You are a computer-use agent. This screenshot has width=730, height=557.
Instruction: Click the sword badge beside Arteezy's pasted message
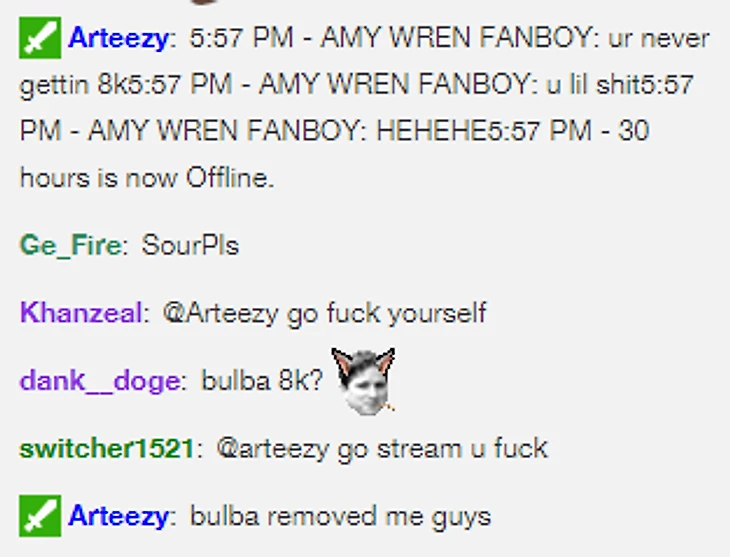40,38
